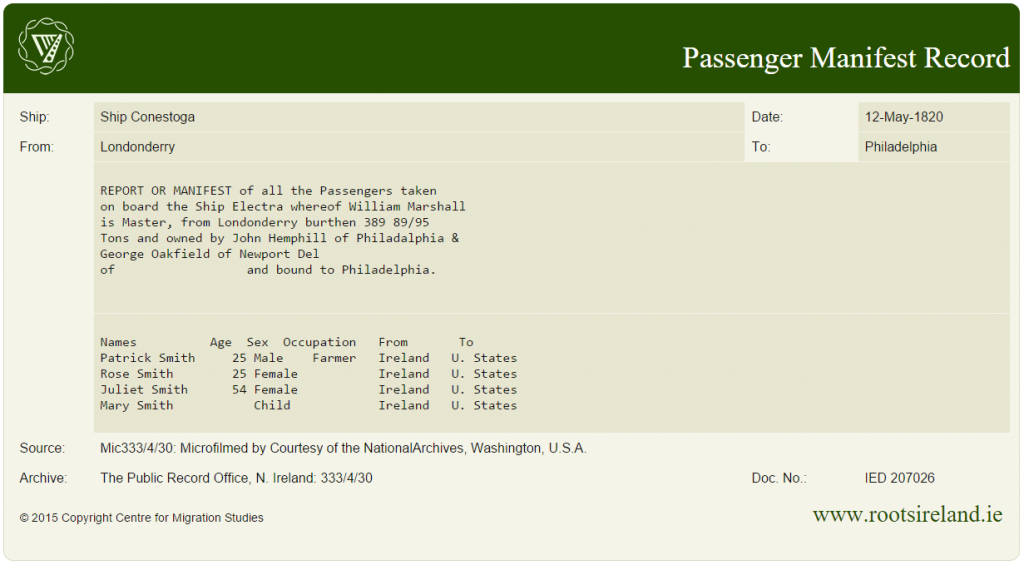The width and height of the screenshot is (1024, 565).
Task: Click the harp logo icon in header
Action: tap(46, 46)
